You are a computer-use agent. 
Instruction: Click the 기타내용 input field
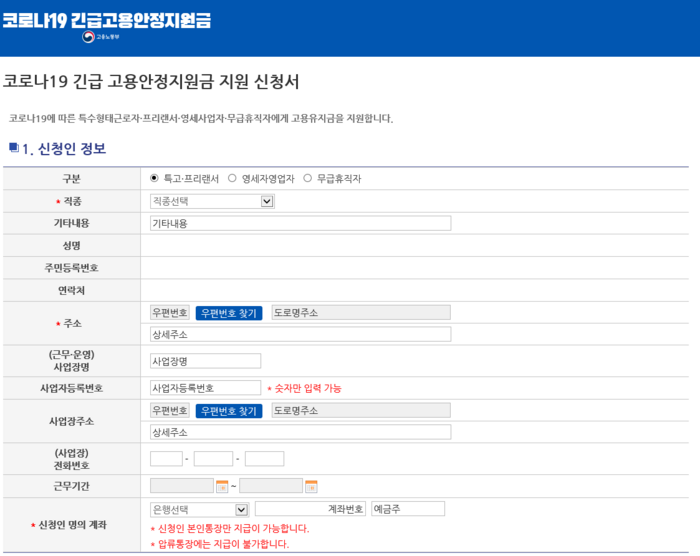click(300, 223)
